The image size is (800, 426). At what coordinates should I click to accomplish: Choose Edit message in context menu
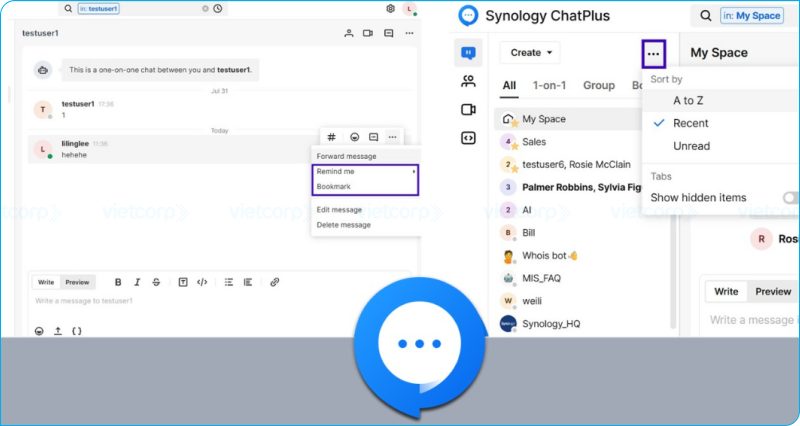coord(339,210)
